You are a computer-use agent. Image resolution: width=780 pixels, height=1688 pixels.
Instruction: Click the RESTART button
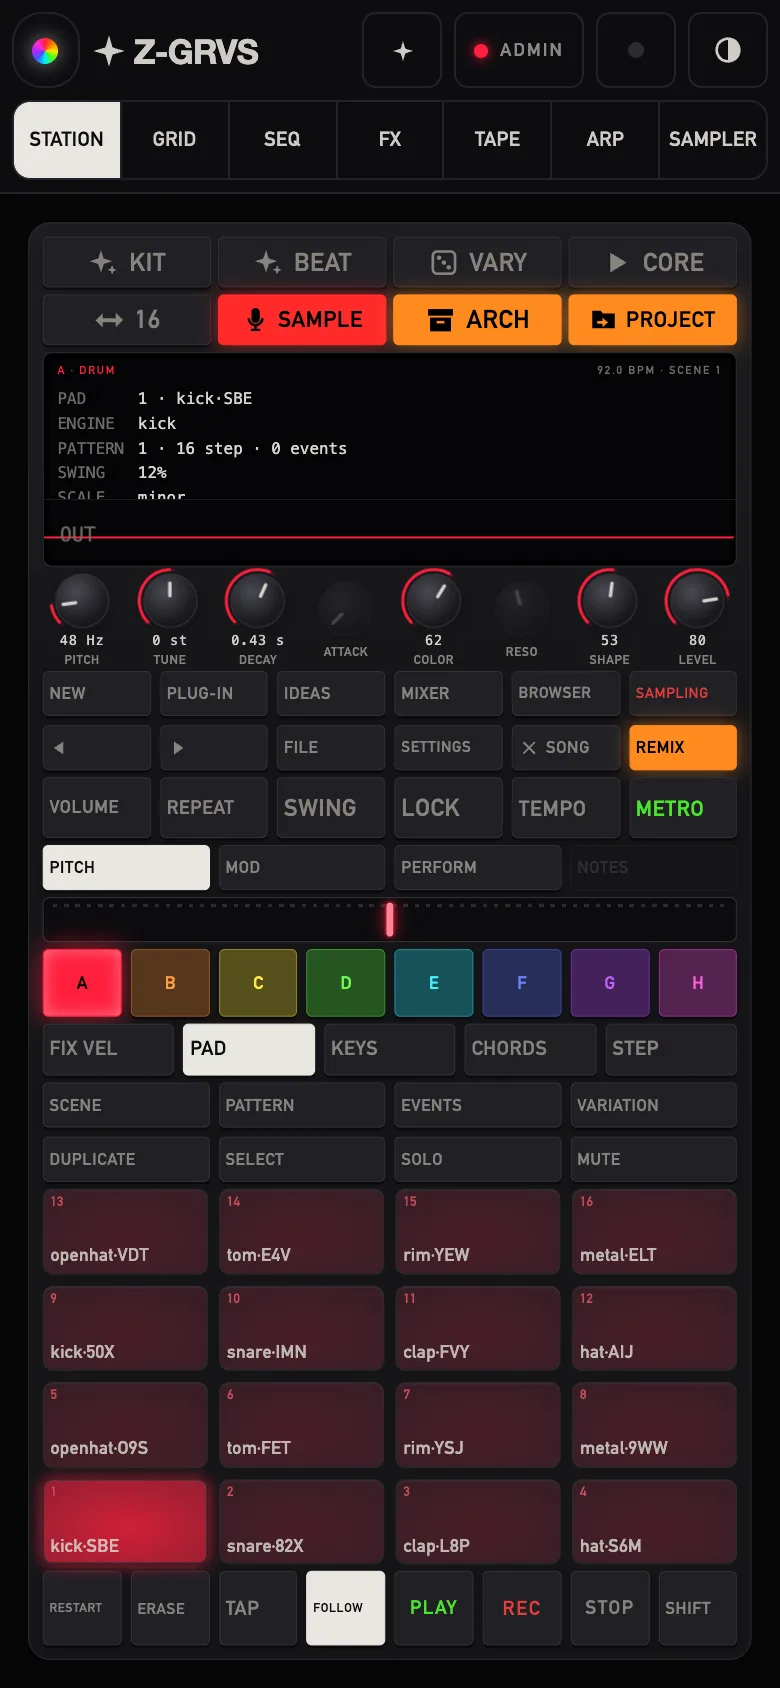(x=82, y=1608)
